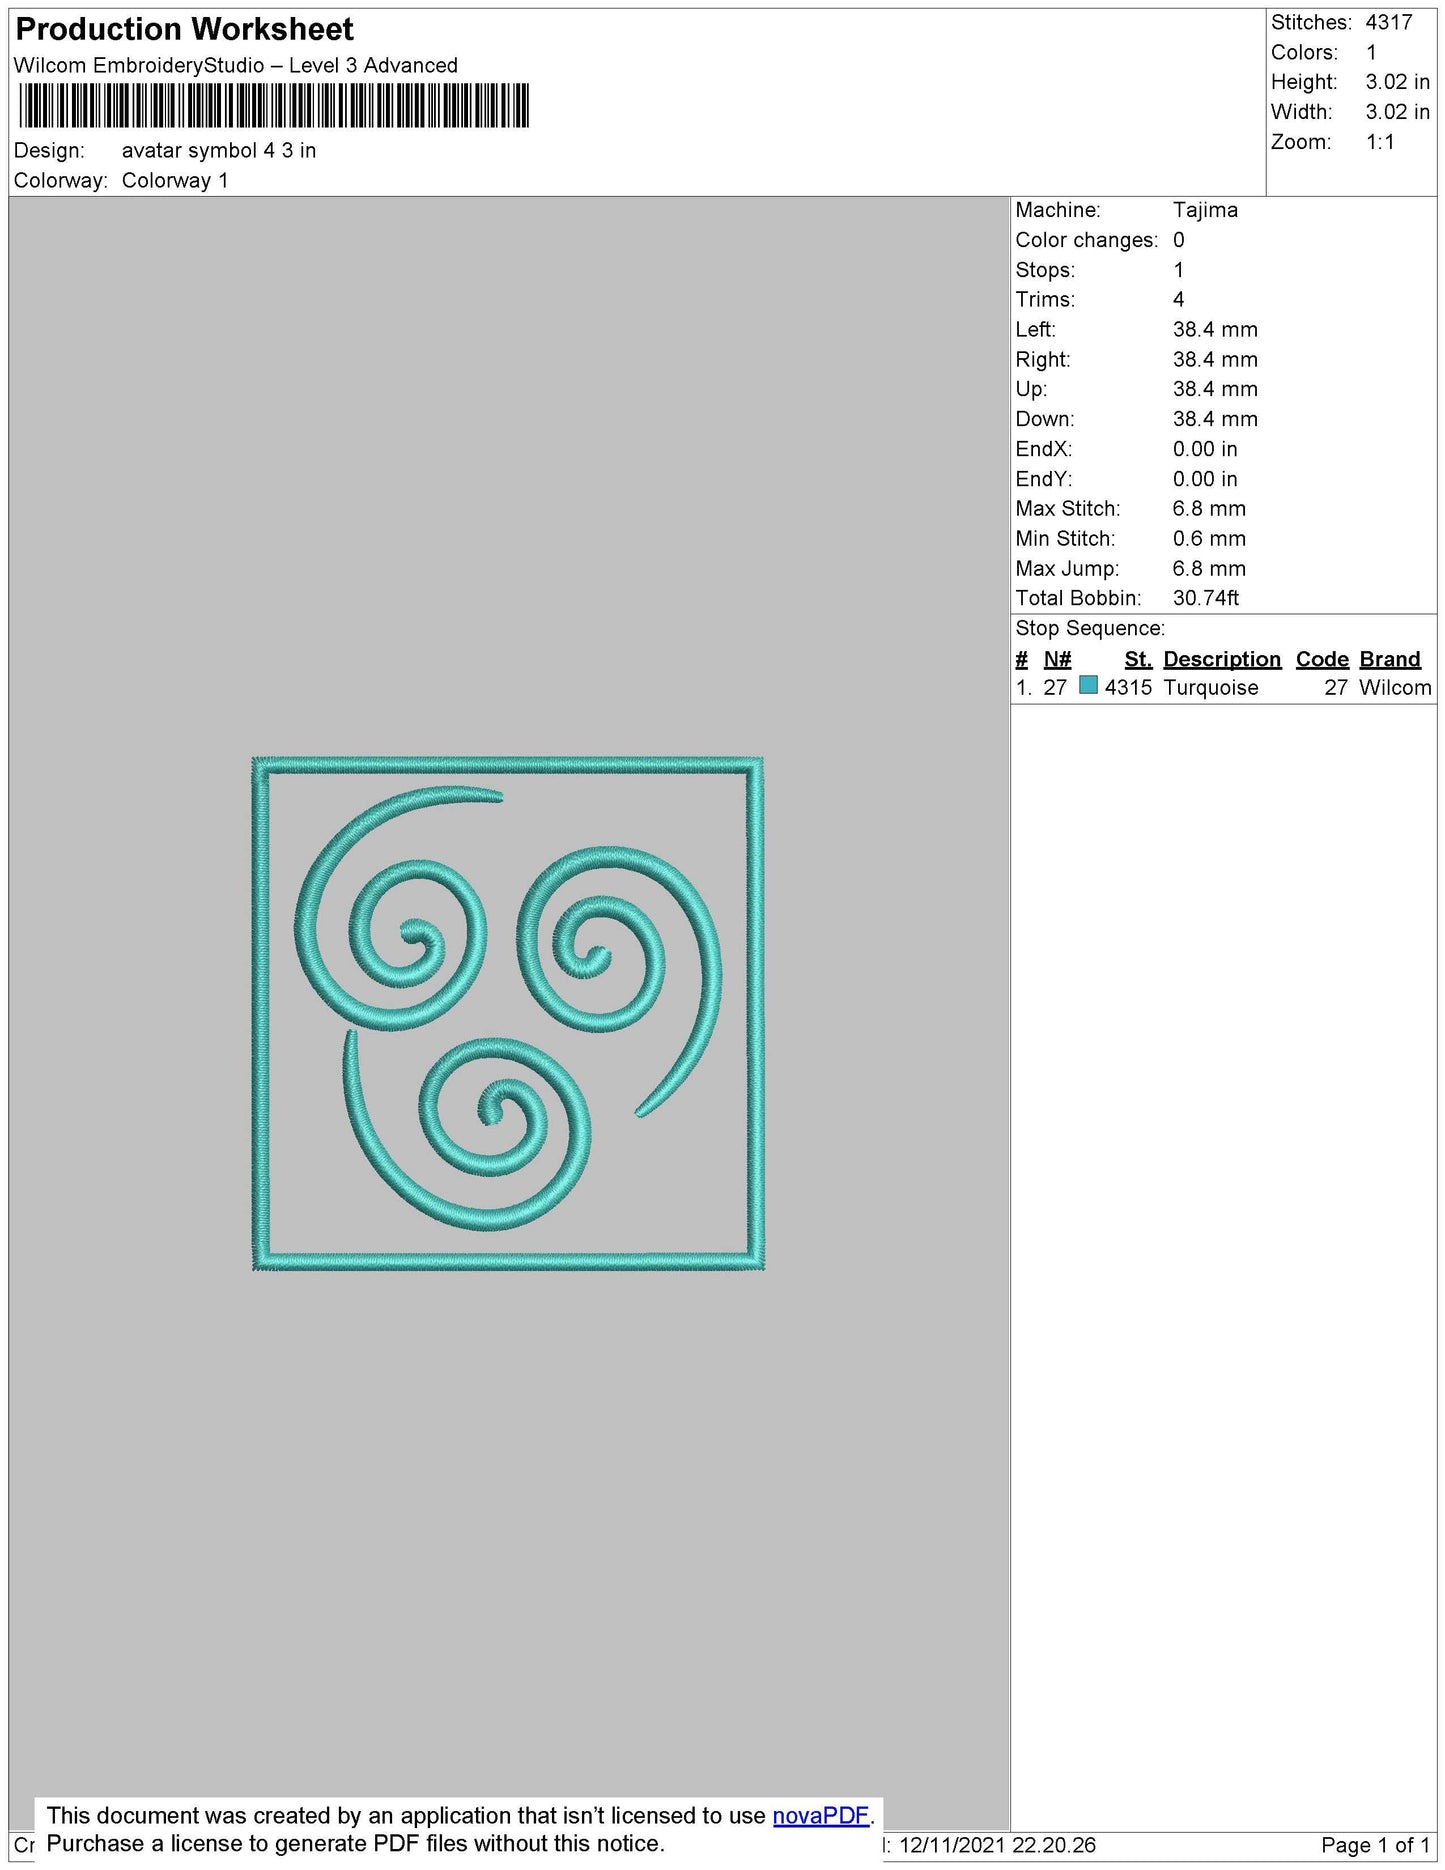Click the 'Description' column header
Viewport: 1445px width, 1870px height.
click(x=1222, y=660)
